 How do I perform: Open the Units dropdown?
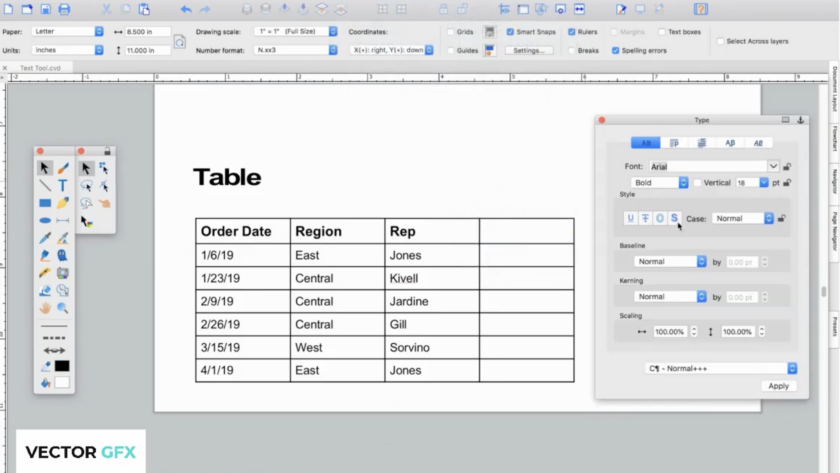[68, 50]
